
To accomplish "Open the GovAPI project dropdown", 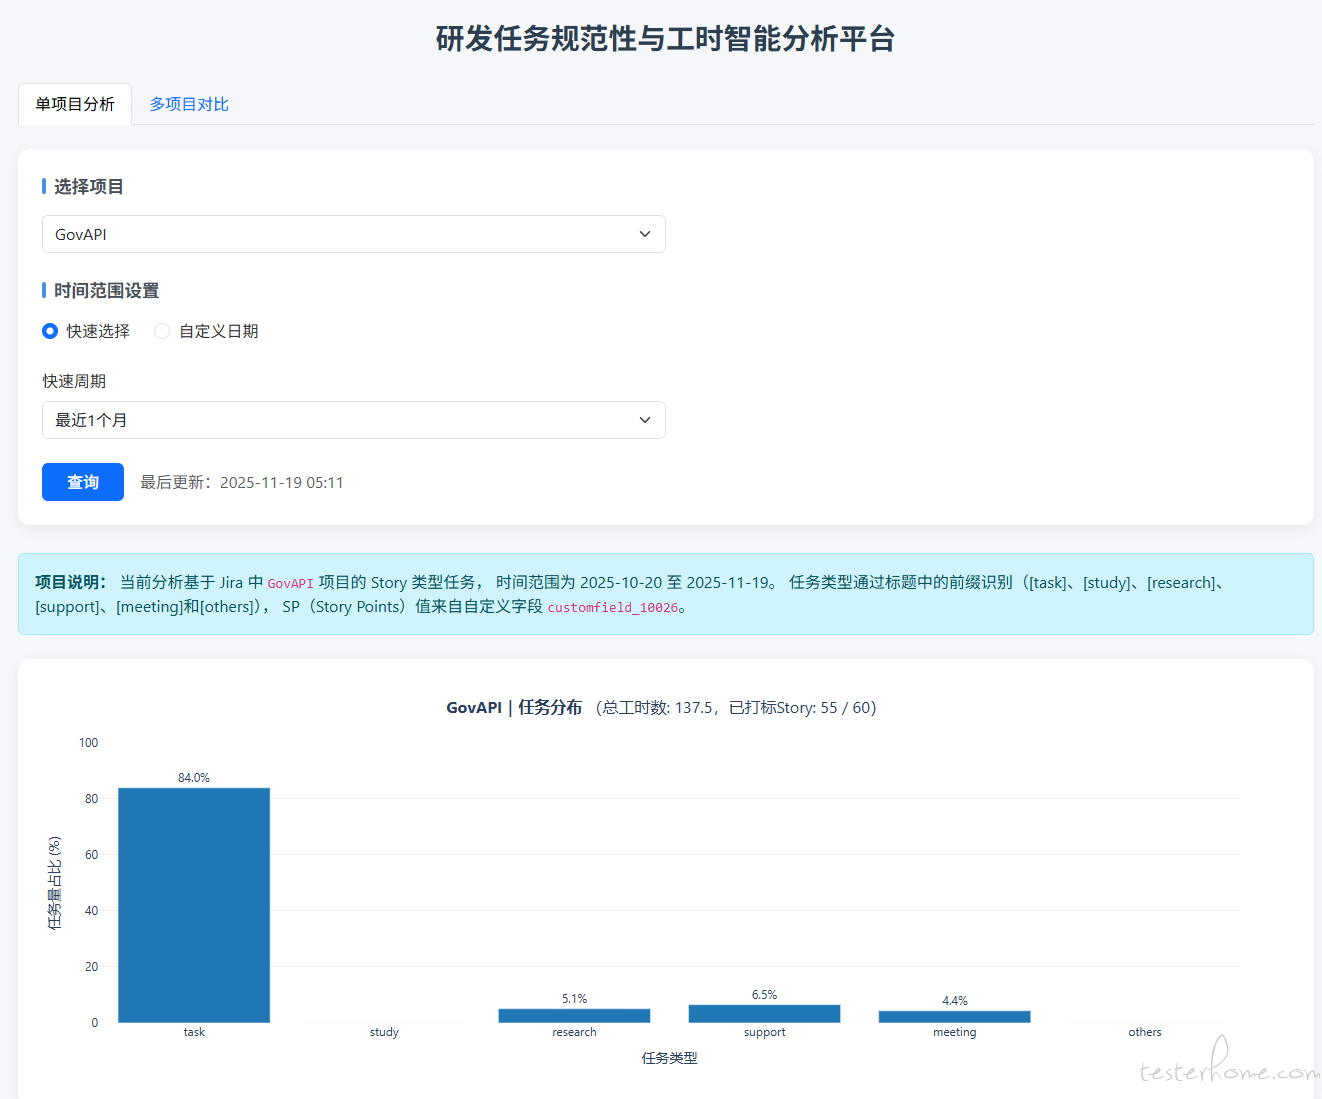I will click(x=353, y=234).
